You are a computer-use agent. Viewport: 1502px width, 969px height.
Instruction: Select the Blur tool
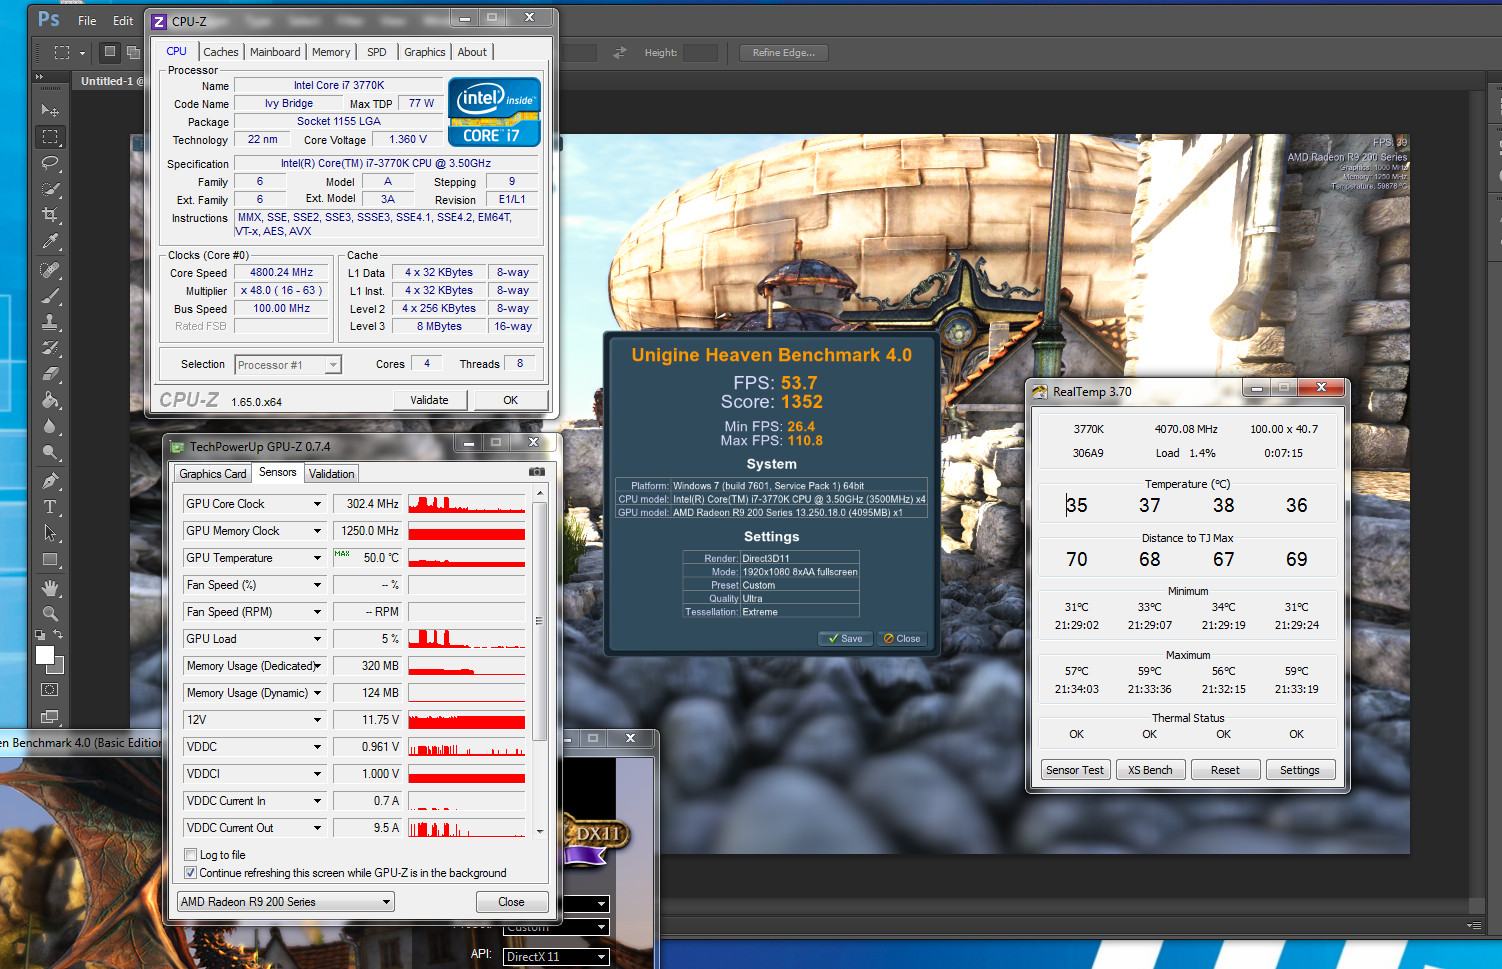50,426
